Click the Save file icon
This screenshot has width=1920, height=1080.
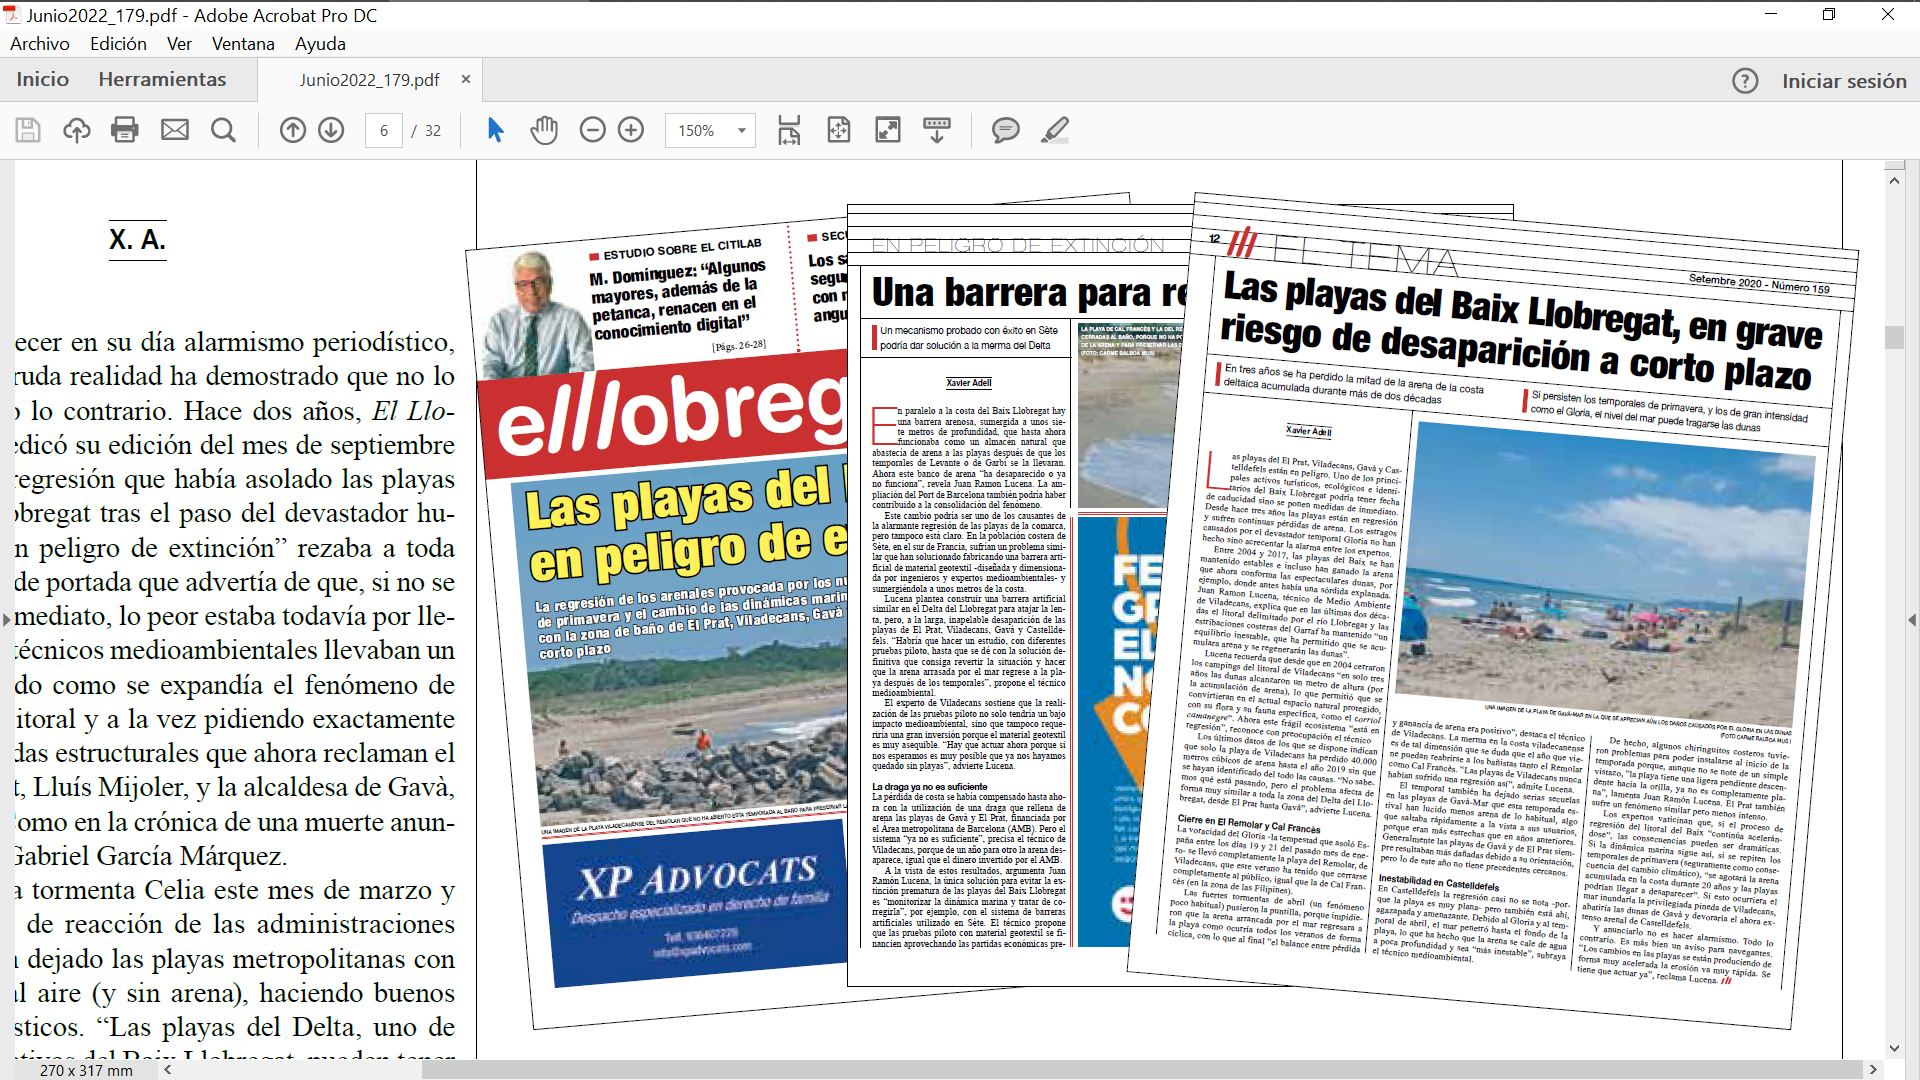pos(28,130)
